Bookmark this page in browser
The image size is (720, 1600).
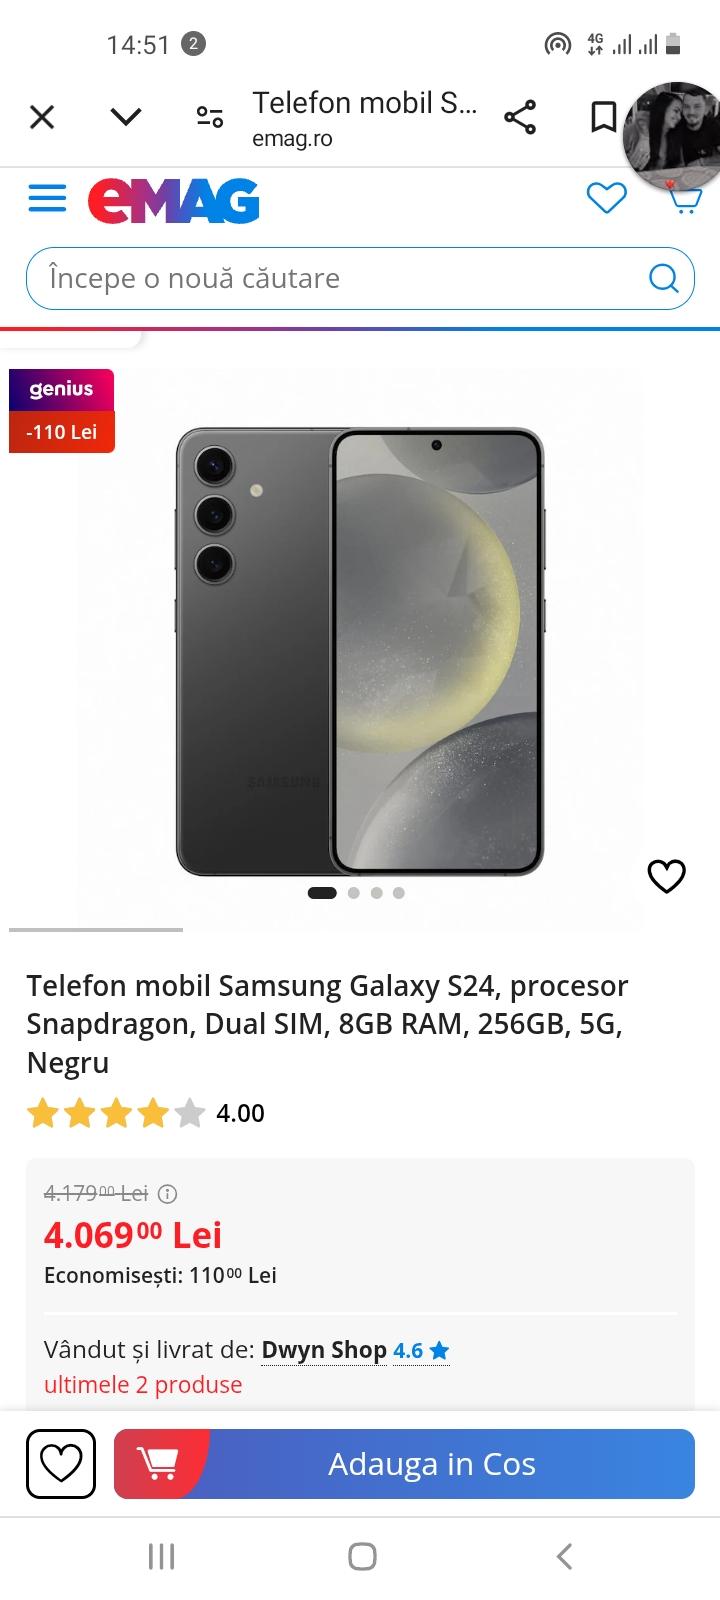[603, 117]
